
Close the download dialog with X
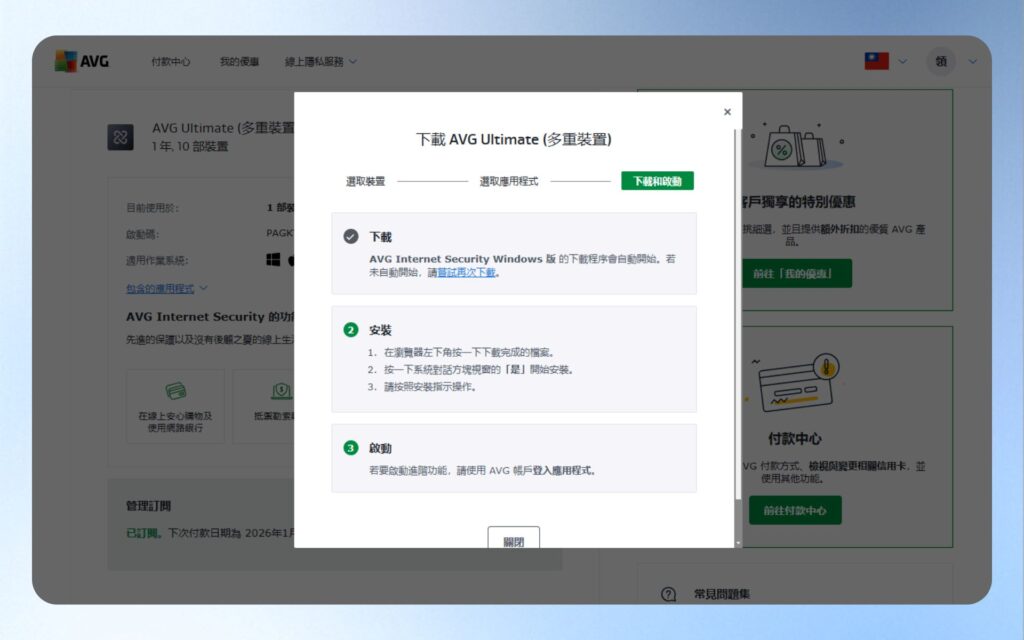727,112
